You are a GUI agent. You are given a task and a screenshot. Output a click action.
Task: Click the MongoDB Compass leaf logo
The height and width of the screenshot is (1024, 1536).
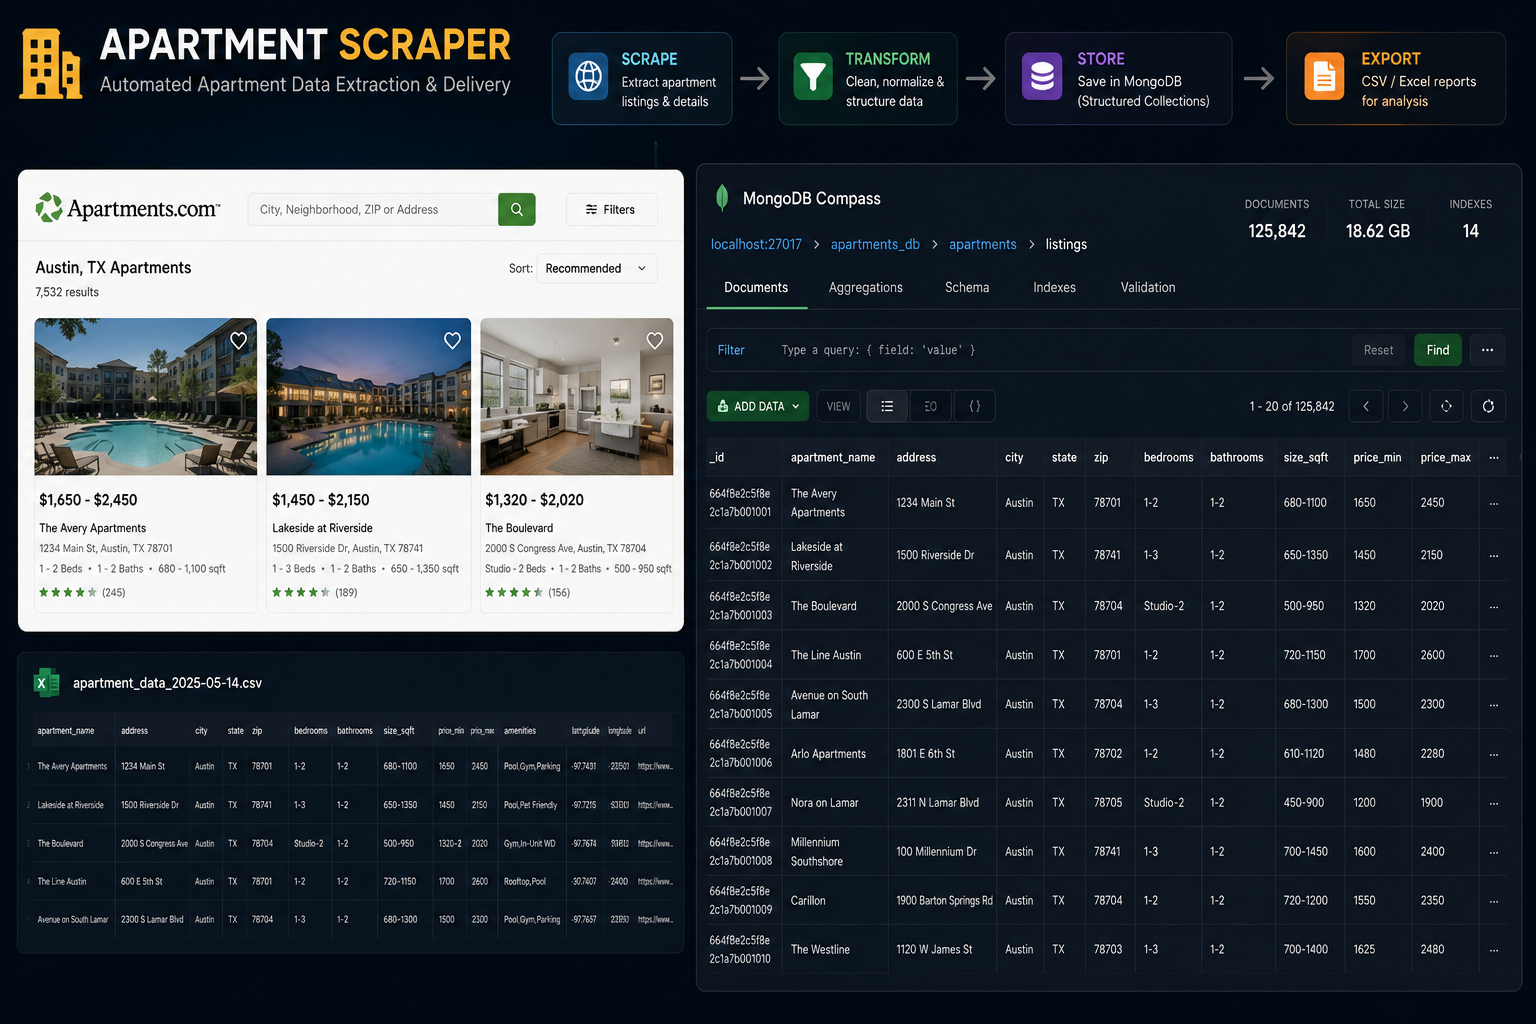coord(722,198)
